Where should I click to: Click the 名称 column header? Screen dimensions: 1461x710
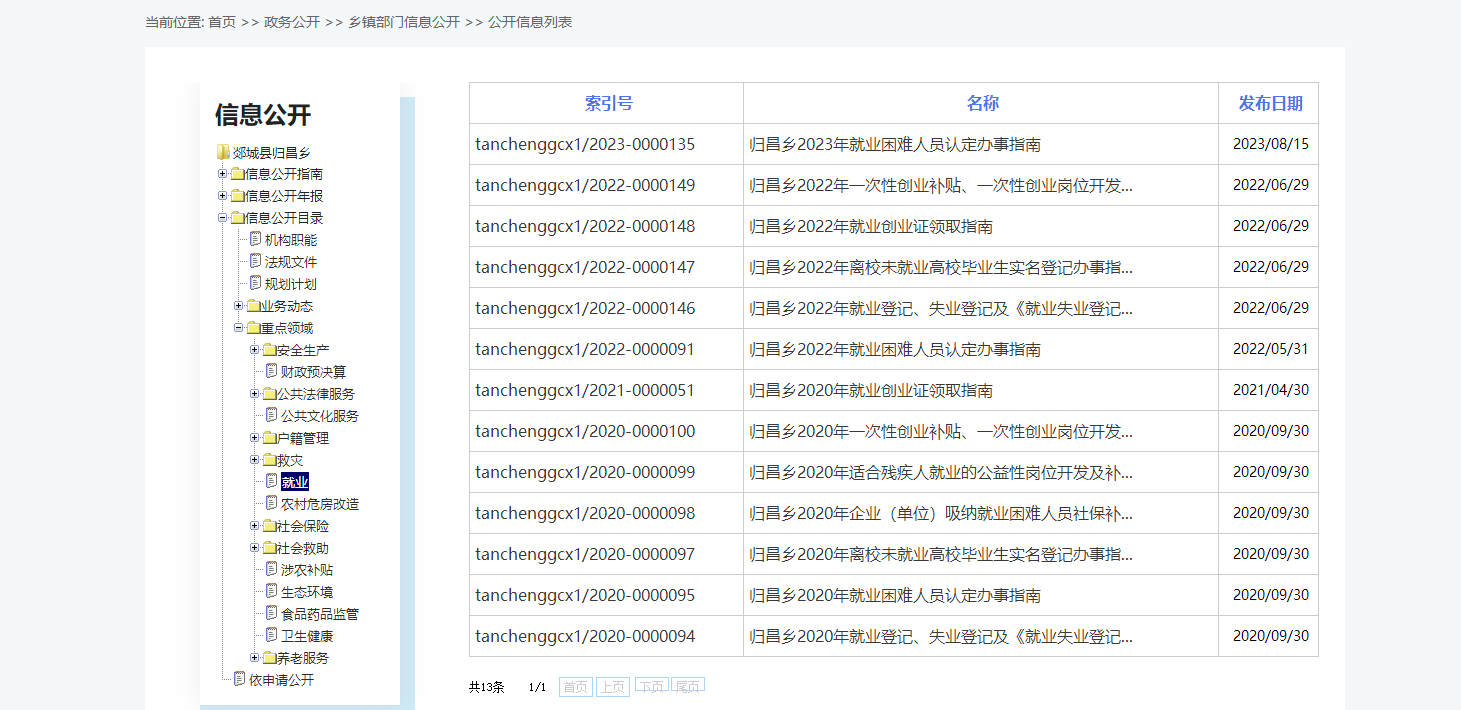pyautogui.click(x=982, y=103)
